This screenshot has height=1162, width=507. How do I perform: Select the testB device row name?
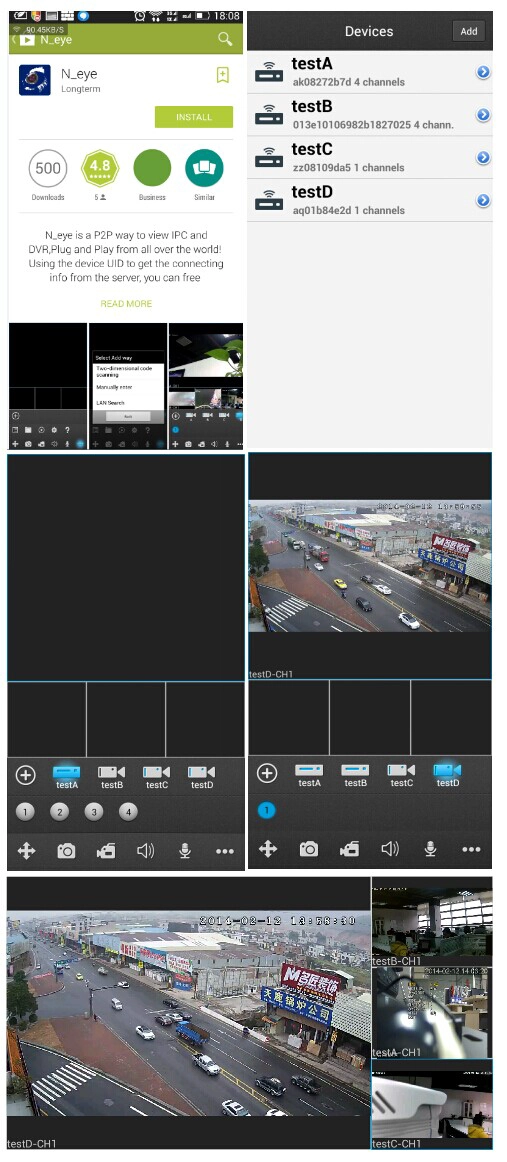coord(312,107)
